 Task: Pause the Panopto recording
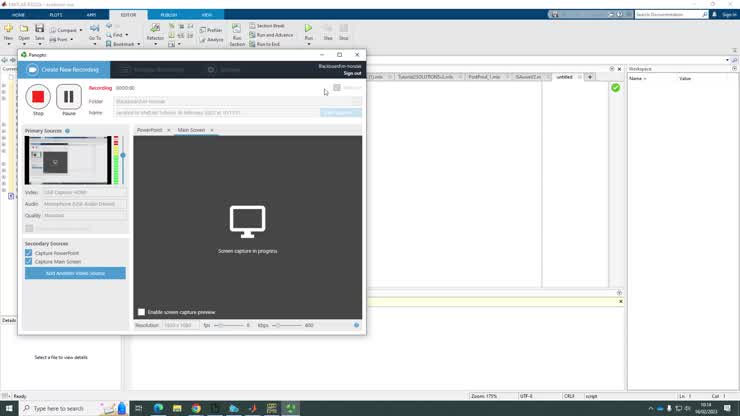click(x=69, y=97)
